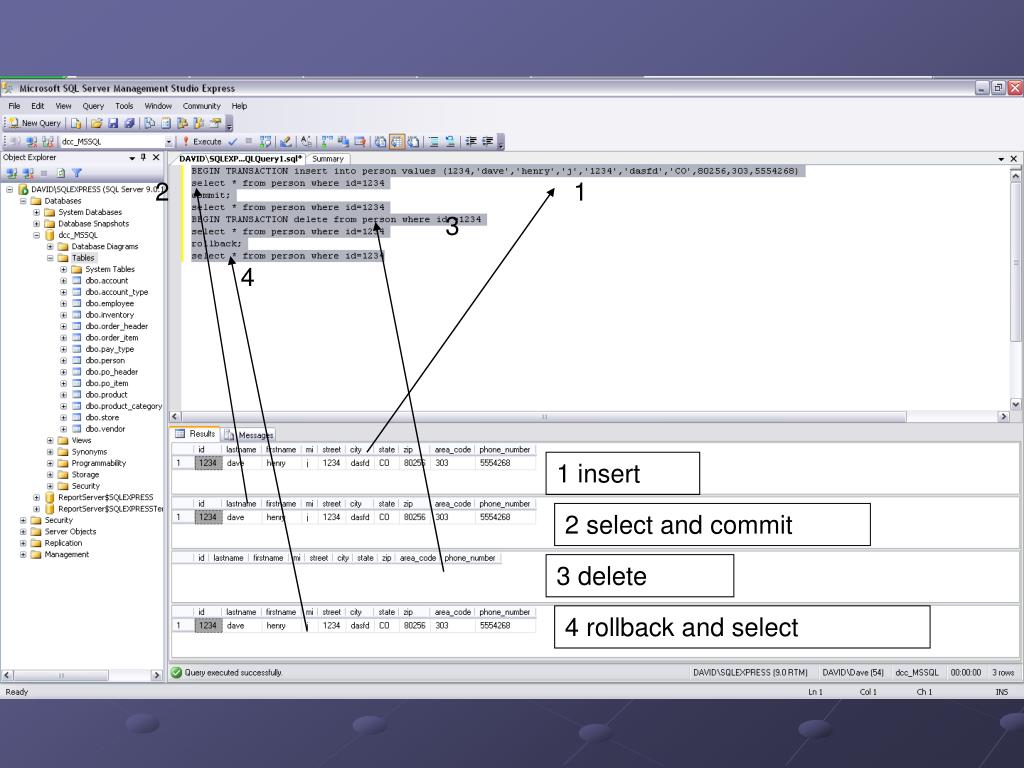Viewport: 1024px width, 768px height.
Task: Save the query with the floppy disk icon
Action: point(113,123)
